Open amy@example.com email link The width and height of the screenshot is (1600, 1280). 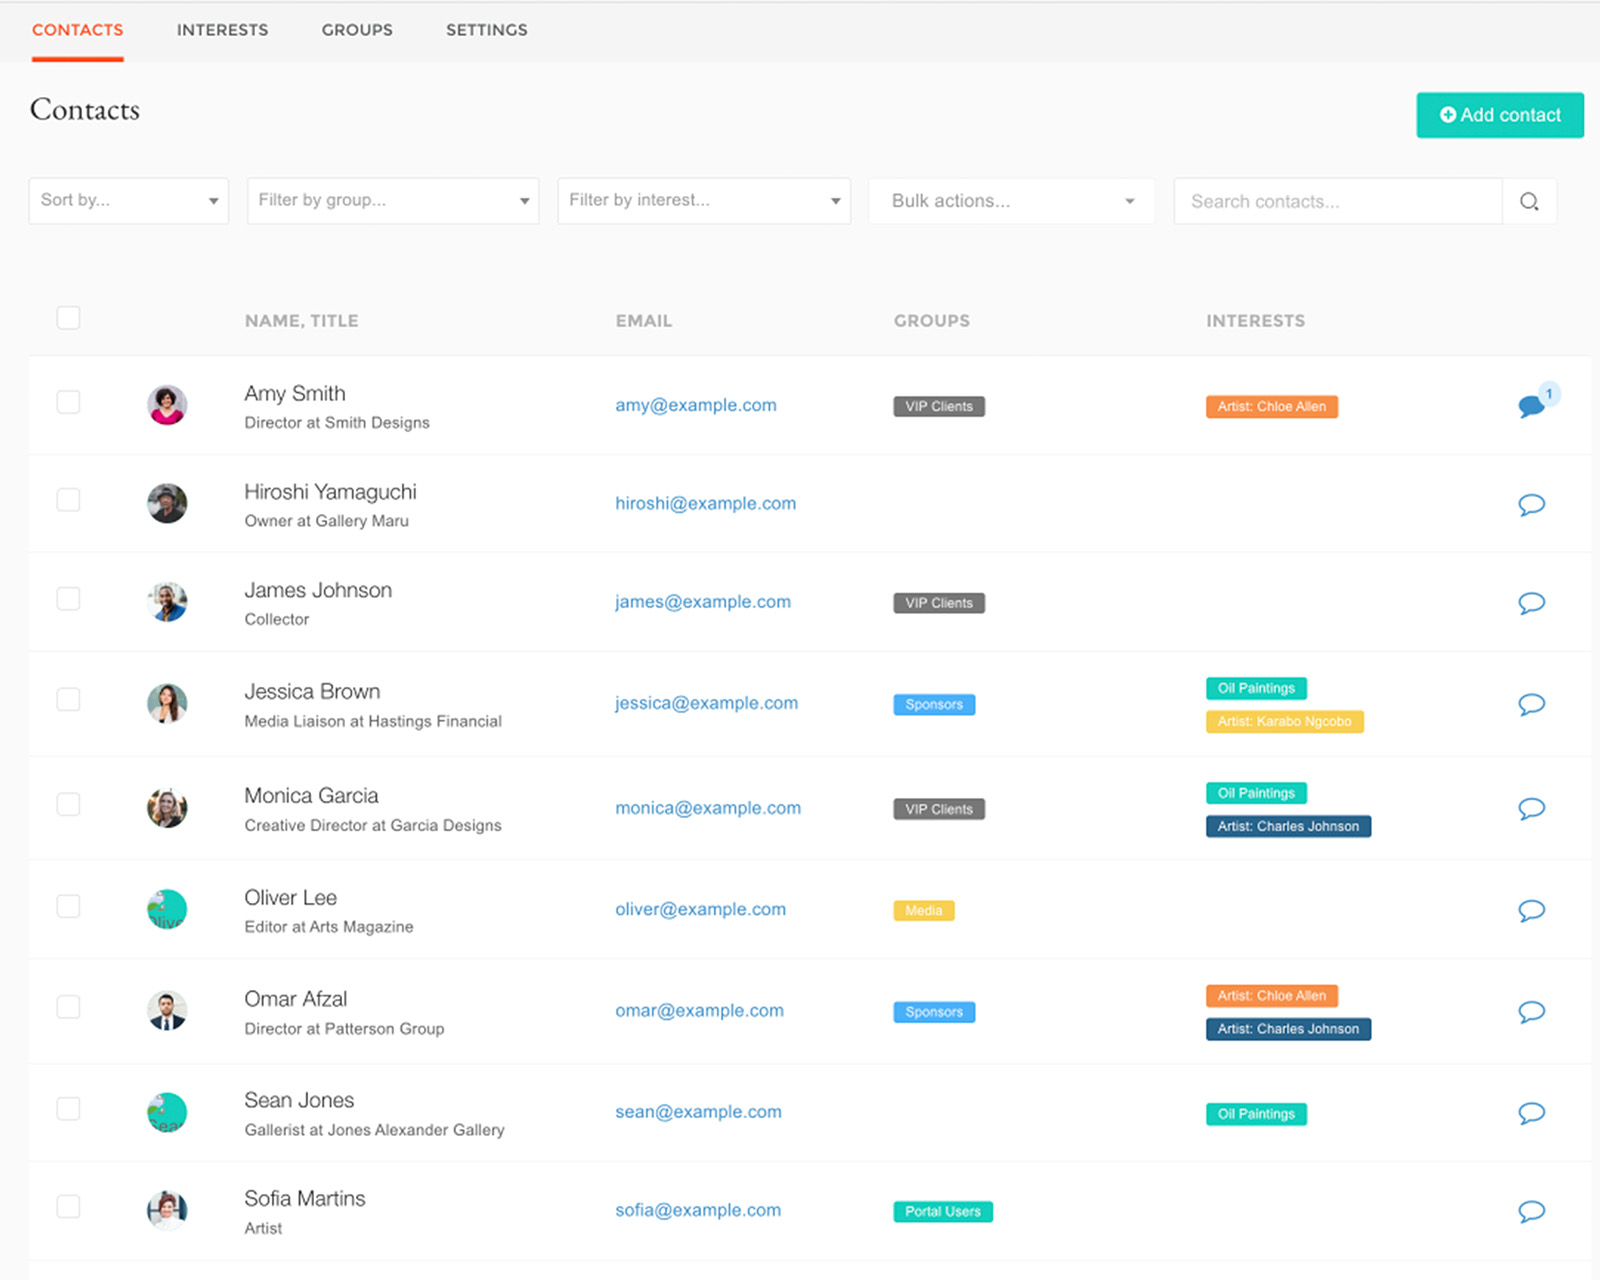tap(696, 405)
